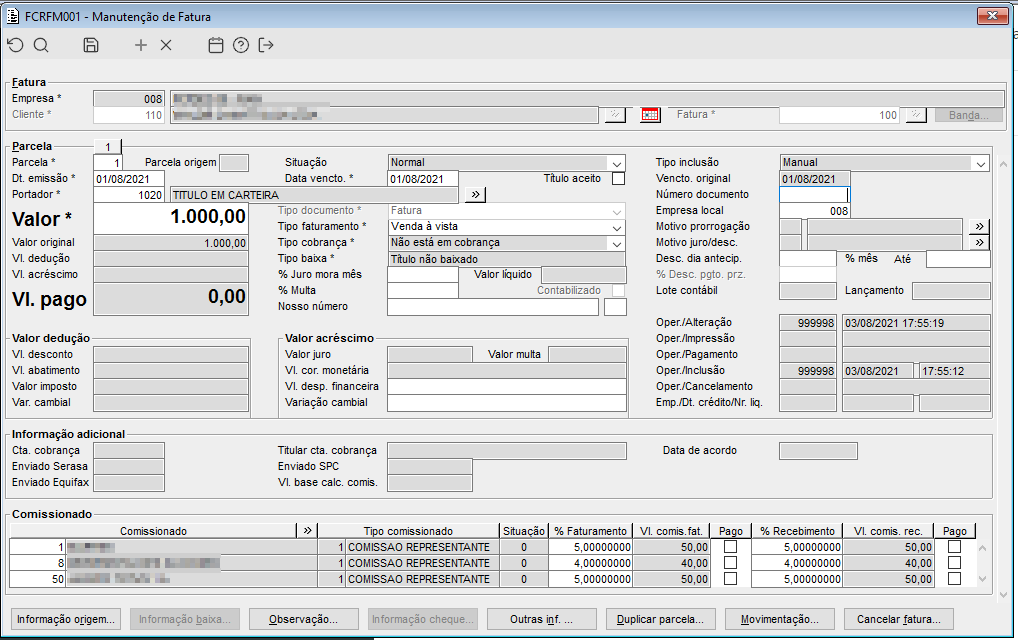Viewport: 1018px width, 640px height.
Task: Open the calendar icon in toolbar
Action: point(215,45)
